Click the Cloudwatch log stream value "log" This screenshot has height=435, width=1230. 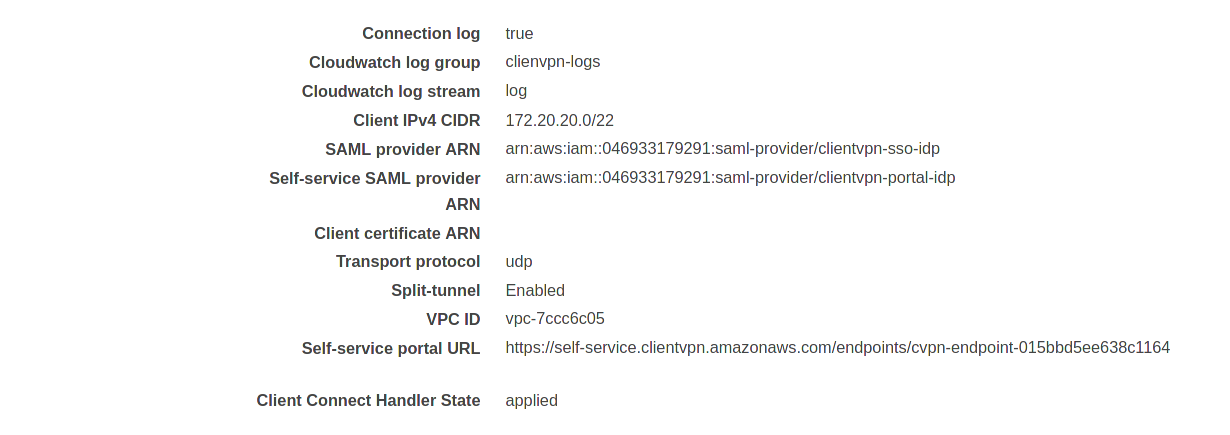516,91
